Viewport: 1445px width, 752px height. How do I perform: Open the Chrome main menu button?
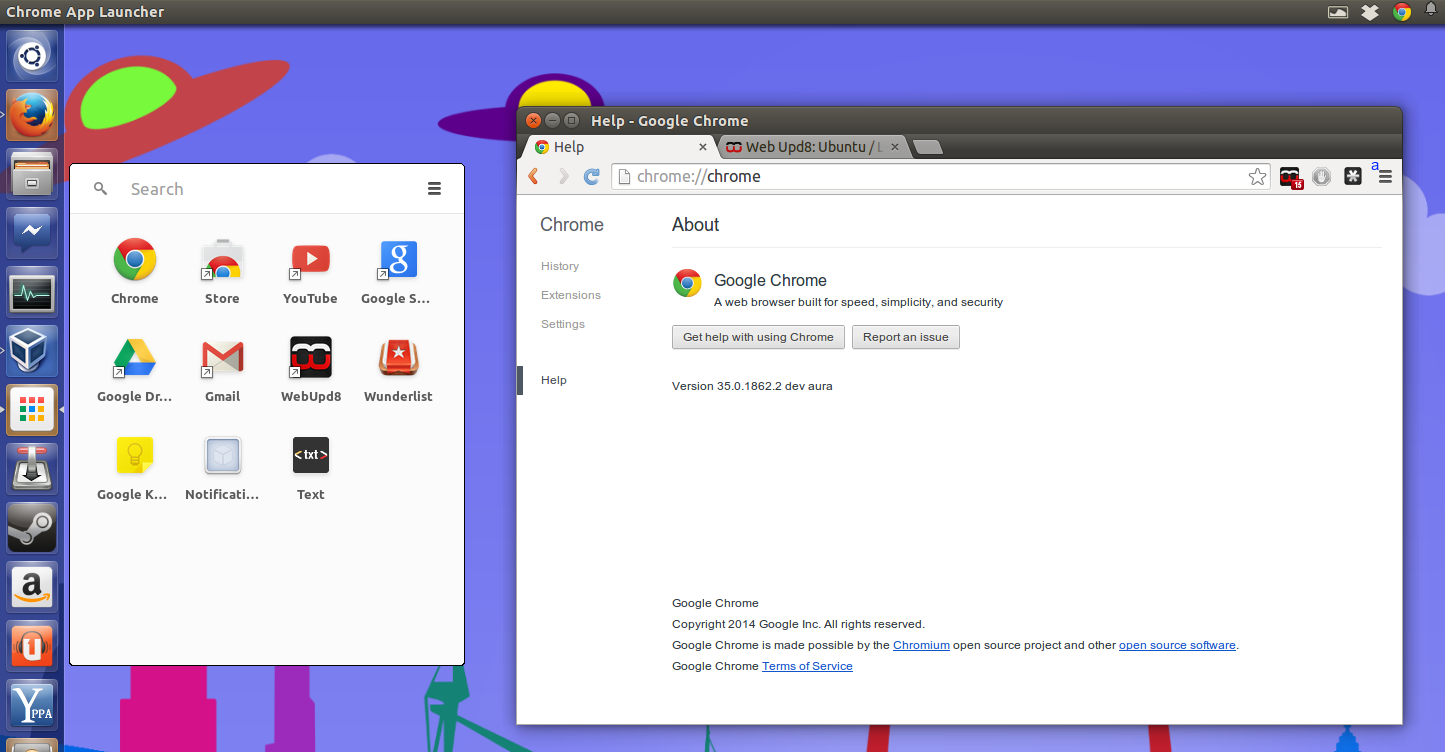[x=1385, y=176]
